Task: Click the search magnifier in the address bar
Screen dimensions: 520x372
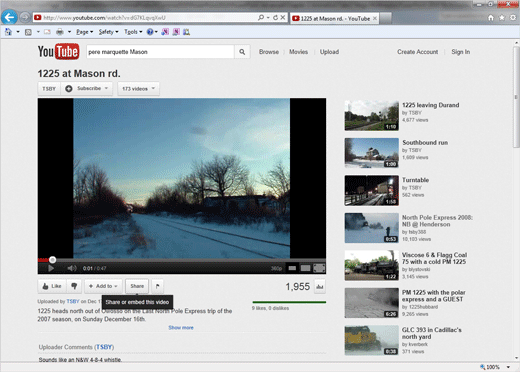Action: coord(261,17)
